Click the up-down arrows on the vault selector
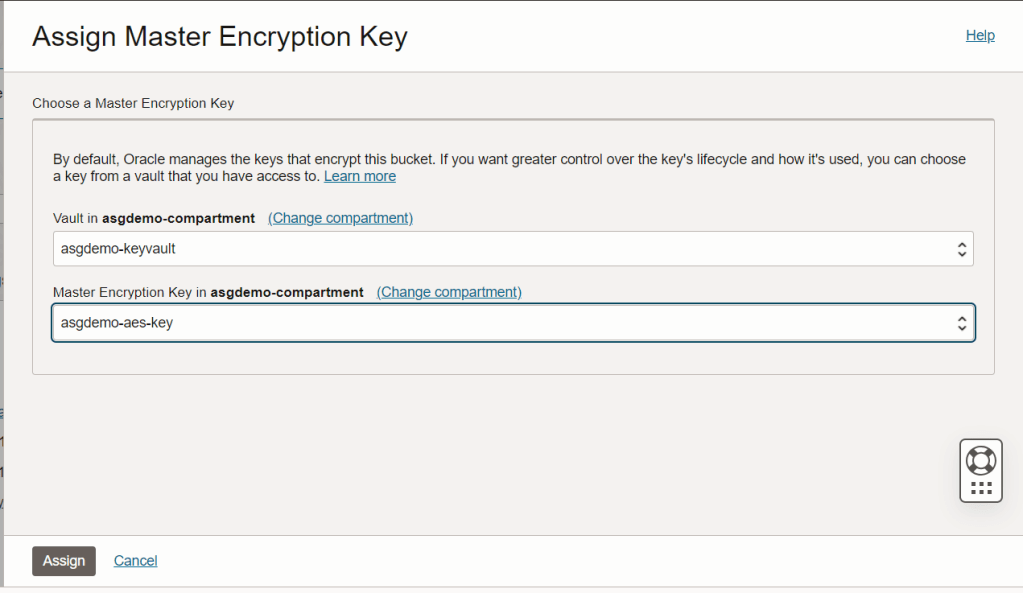Image resolution: width=1023 pixels, height=593 pixels. click(x=961, y=249)
